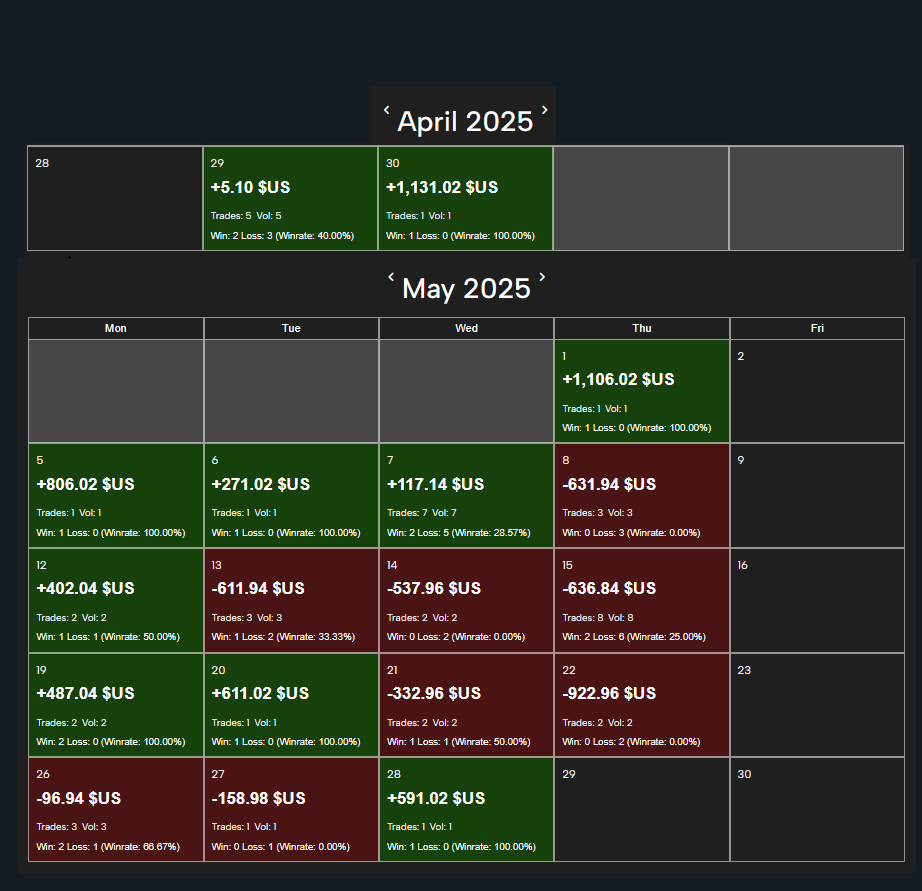This screenshot has height=891, width=922.
Task: Click the Thu column header
Action: [641, 328]
